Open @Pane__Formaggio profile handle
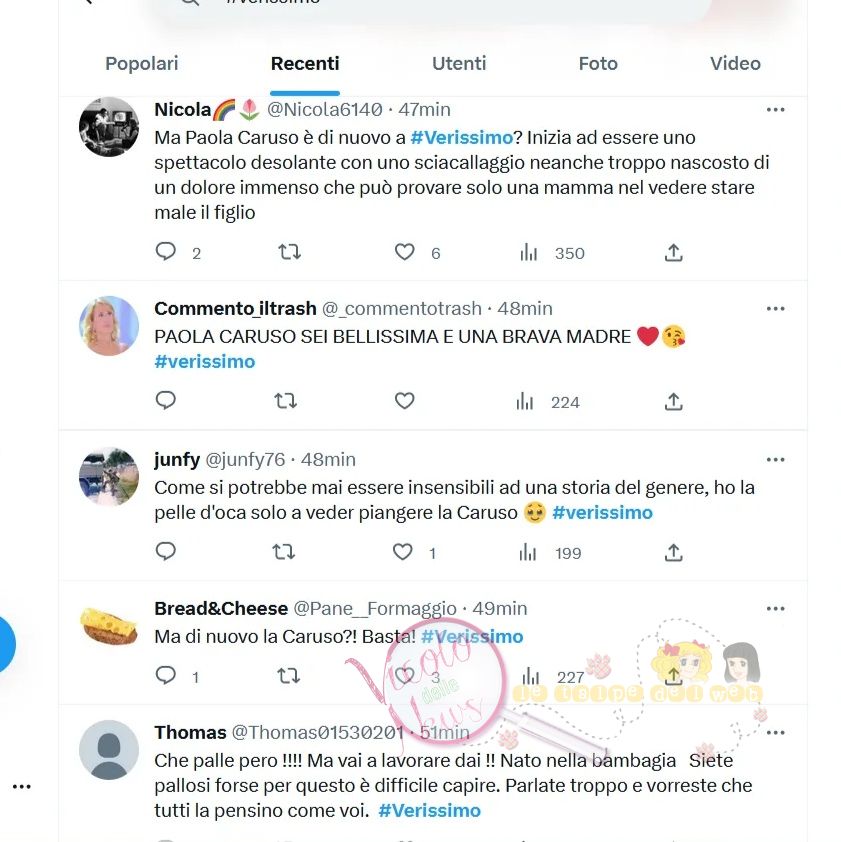Screen dimensions: 841x842 [375, 608]
